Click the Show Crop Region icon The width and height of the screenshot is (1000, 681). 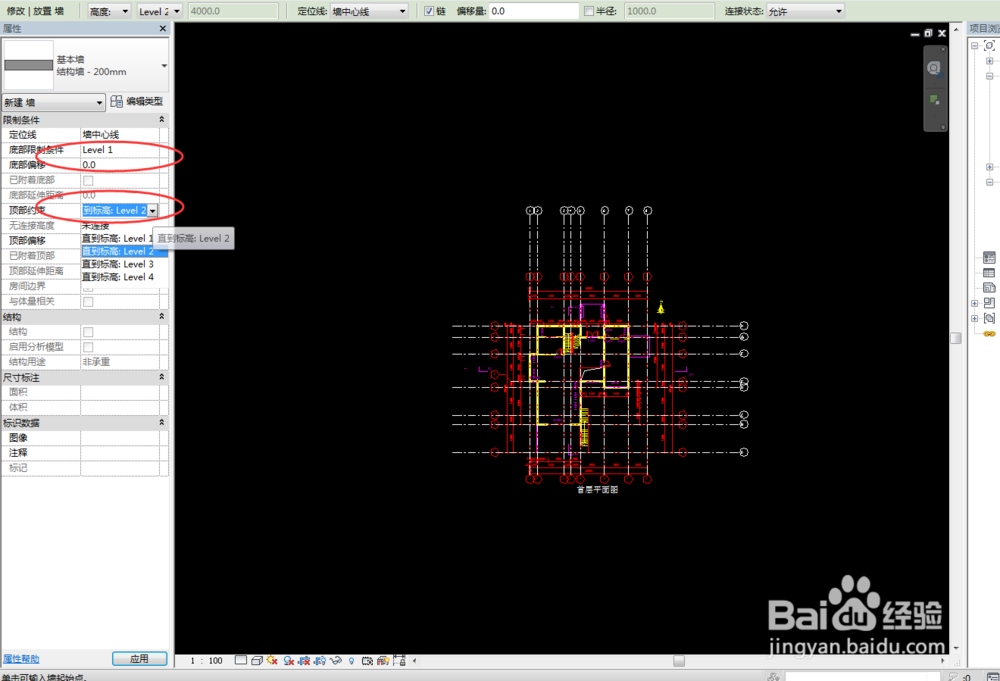(x=320, y=661)
